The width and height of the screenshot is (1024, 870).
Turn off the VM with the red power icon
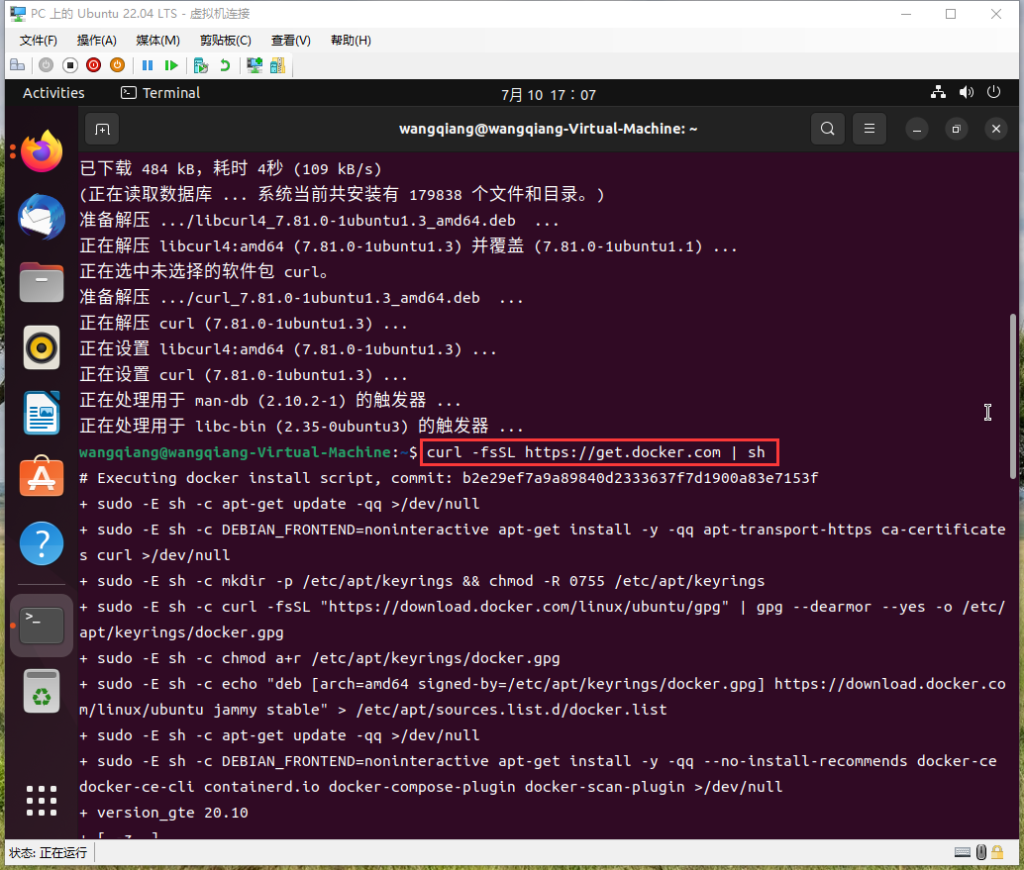point(92,64)
